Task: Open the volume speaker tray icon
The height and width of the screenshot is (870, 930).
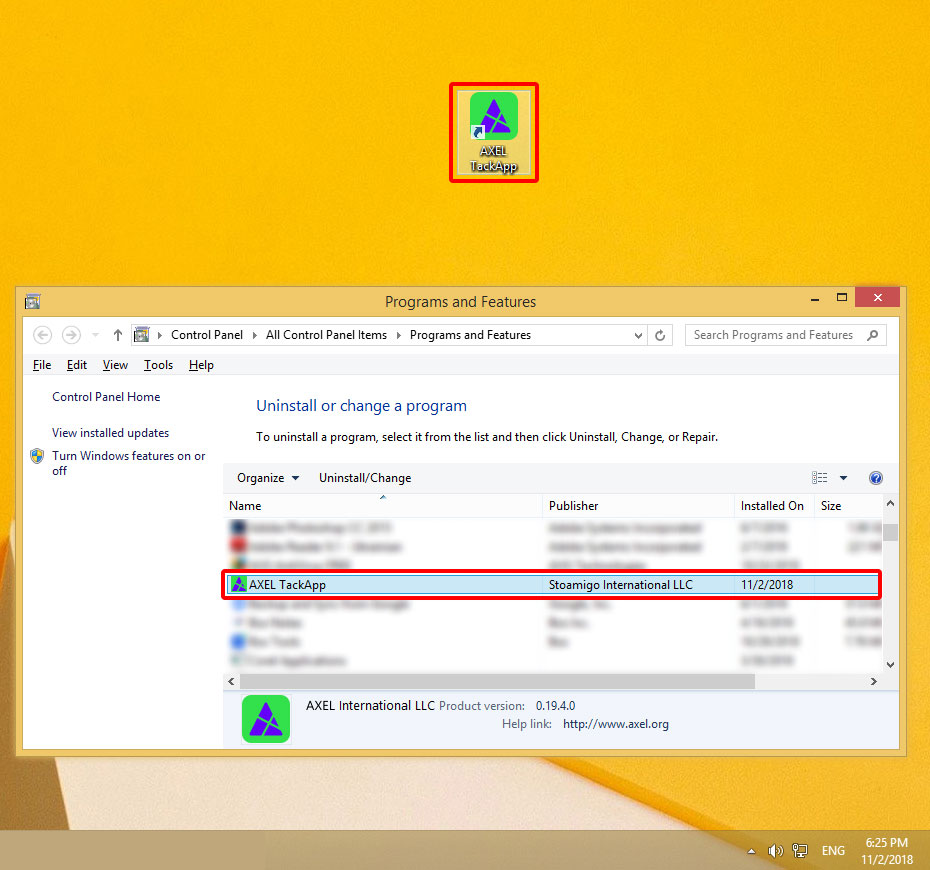Action: coord(775,851)
